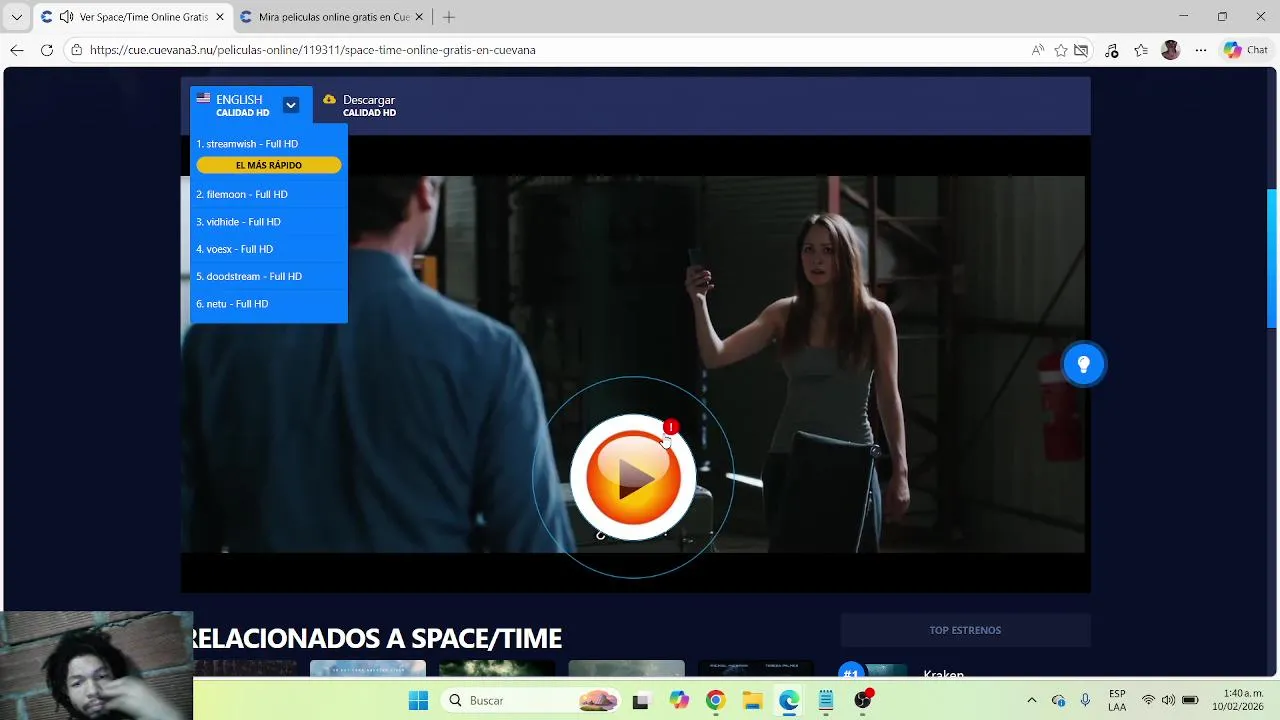Go back with browser back arrow
This screenshot has height=720, width=1280.
17,50
